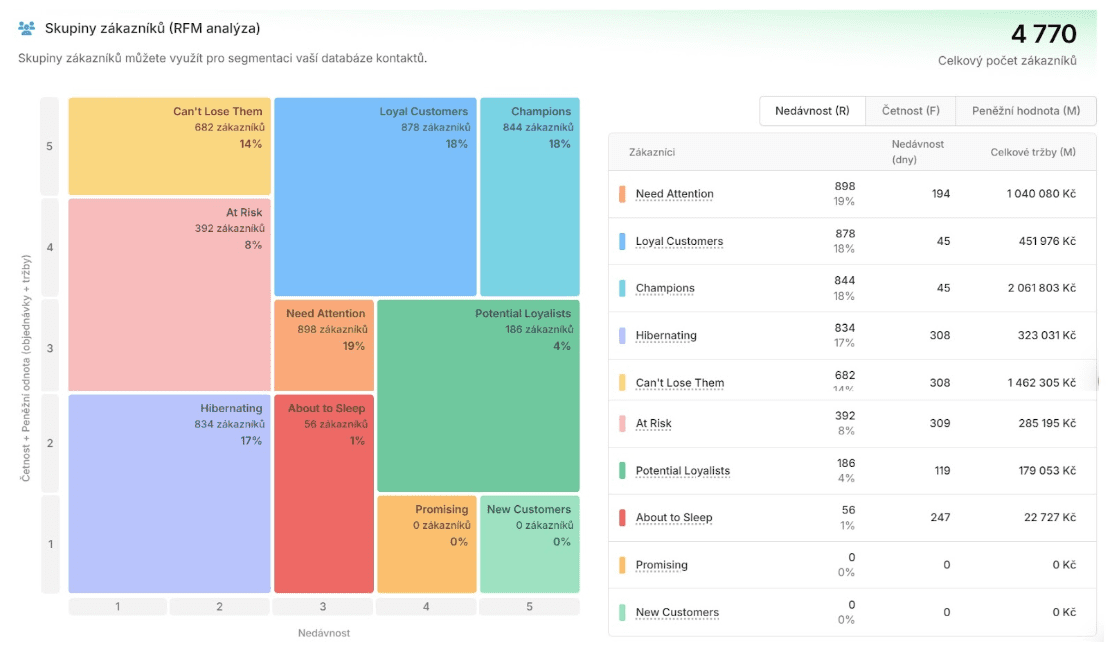The height and width of the screenshot is (655, 1108).
Task: Click the Promising tile in the chart
Action: tap(426, 544)
